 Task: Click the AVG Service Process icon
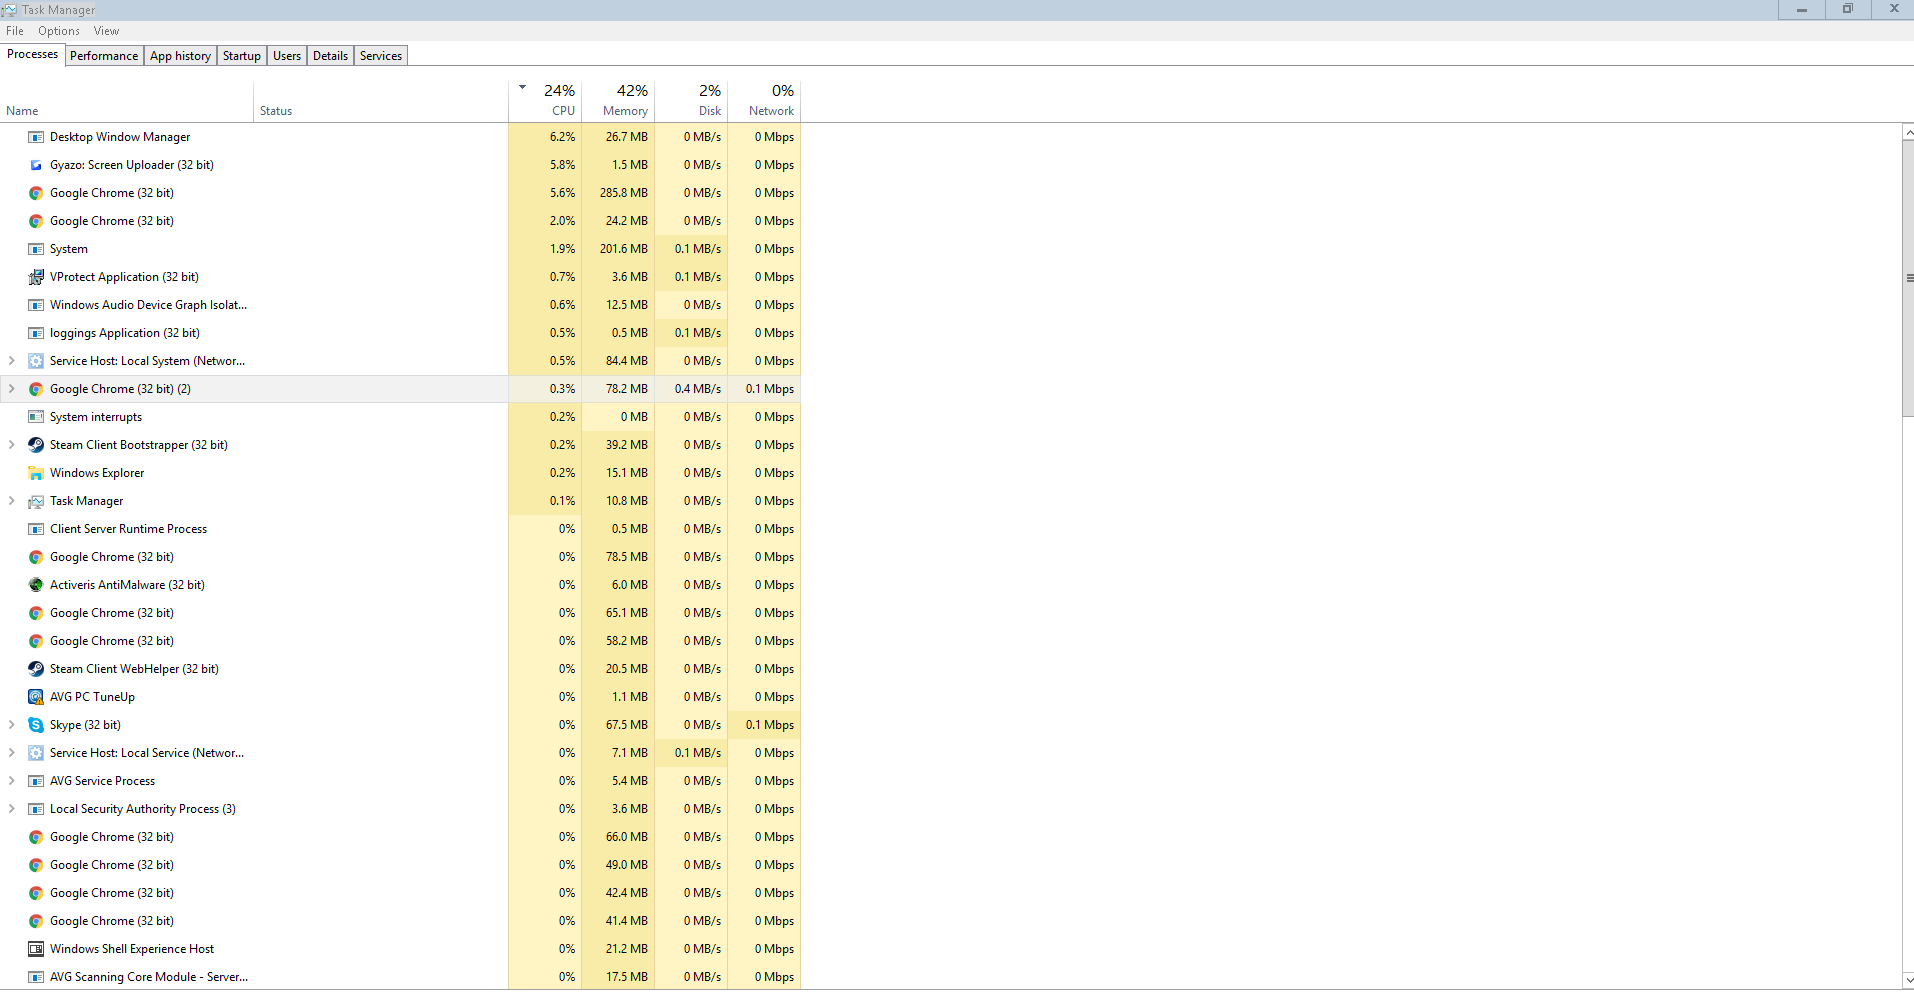(x=36, y=781)
